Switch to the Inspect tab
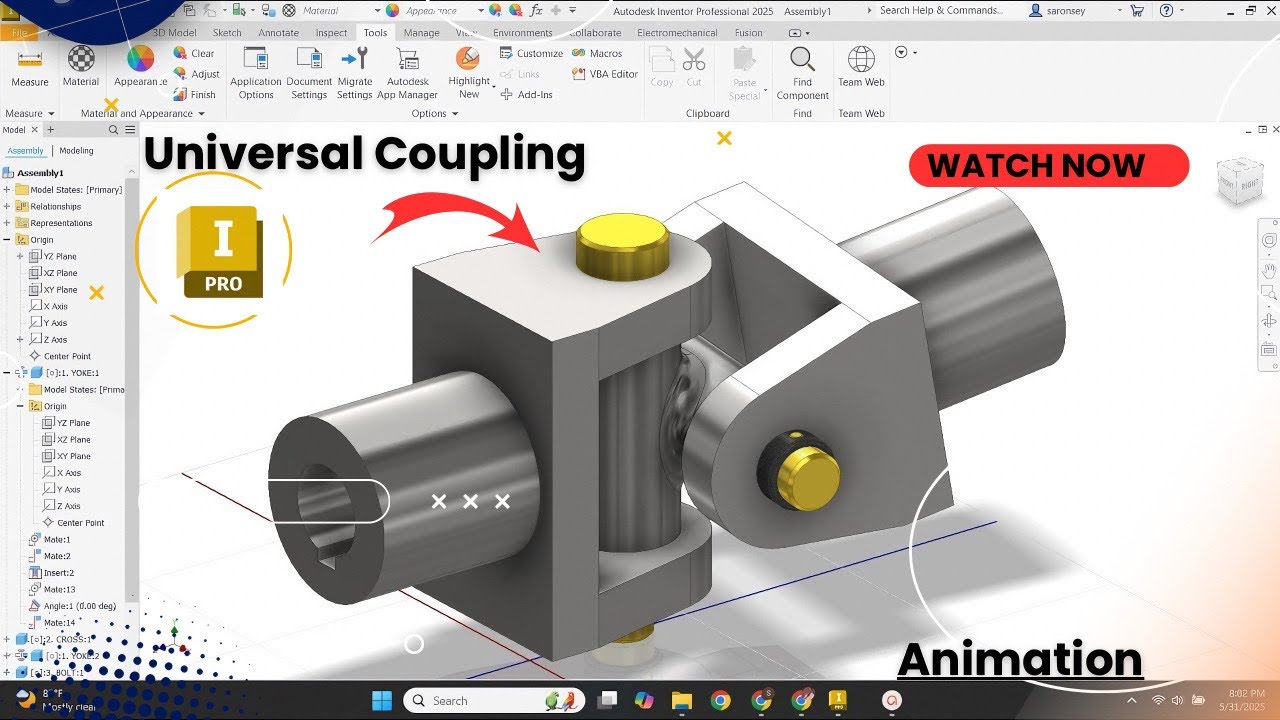1280x720 pixels. 331,32
